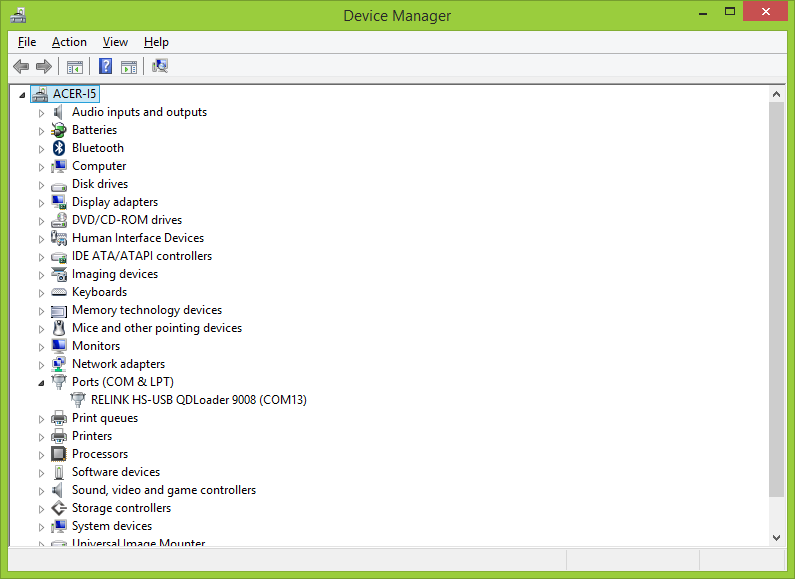Select the Processors category icon
795x579 pixels.
59,454
